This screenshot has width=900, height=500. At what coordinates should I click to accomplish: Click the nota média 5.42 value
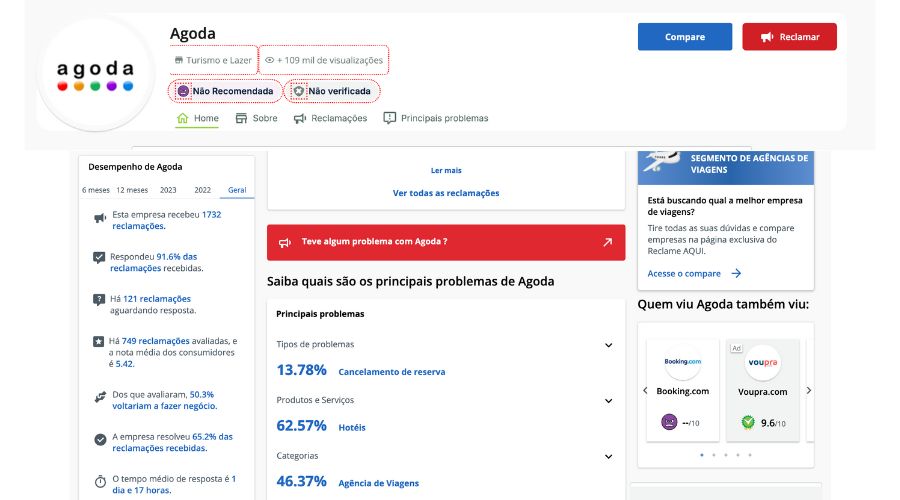(124, 364)
